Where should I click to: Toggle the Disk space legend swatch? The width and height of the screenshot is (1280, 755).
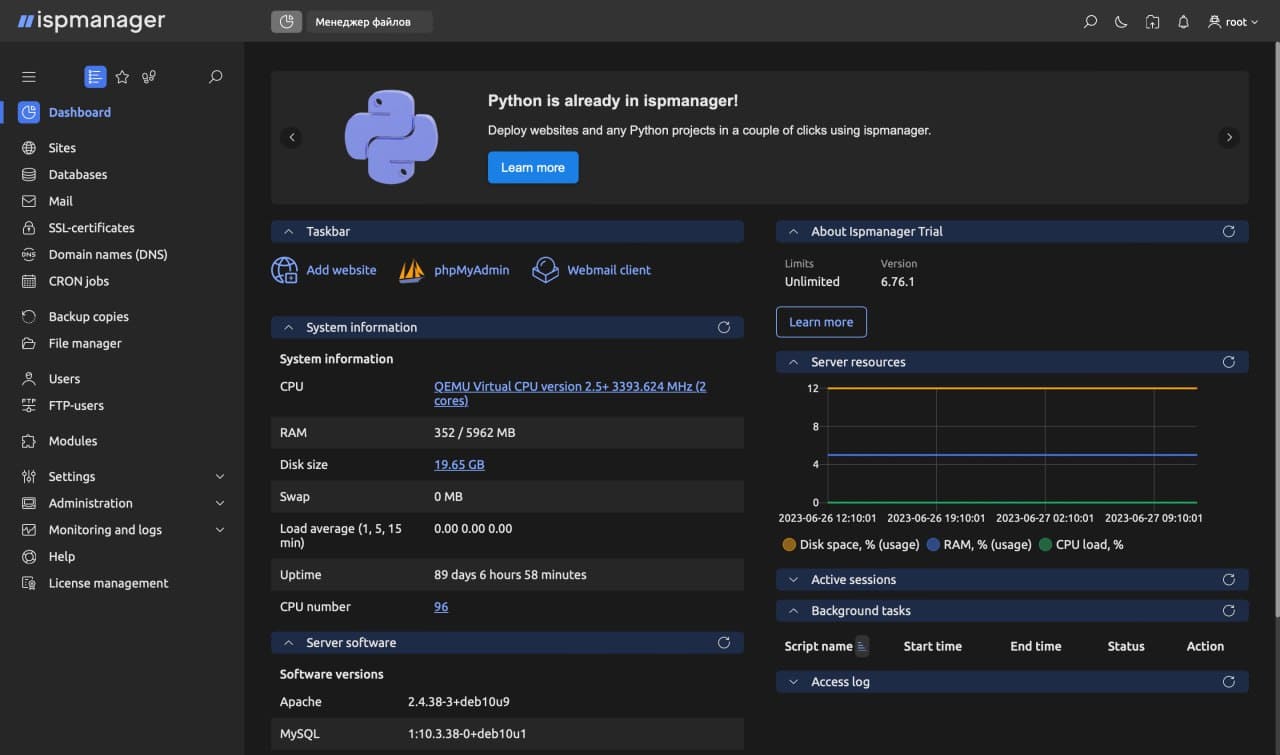[x=789, y=545]
